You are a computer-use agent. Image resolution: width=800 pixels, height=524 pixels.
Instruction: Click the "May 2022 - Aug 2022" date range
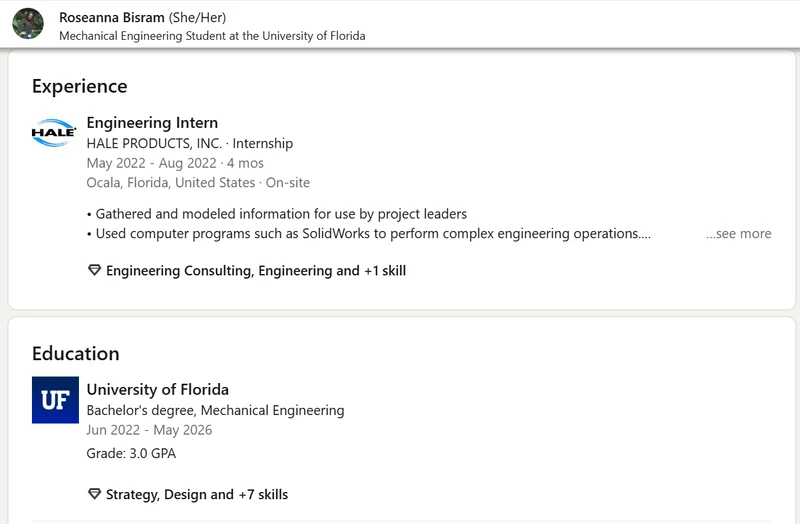(x=151, y=163)
